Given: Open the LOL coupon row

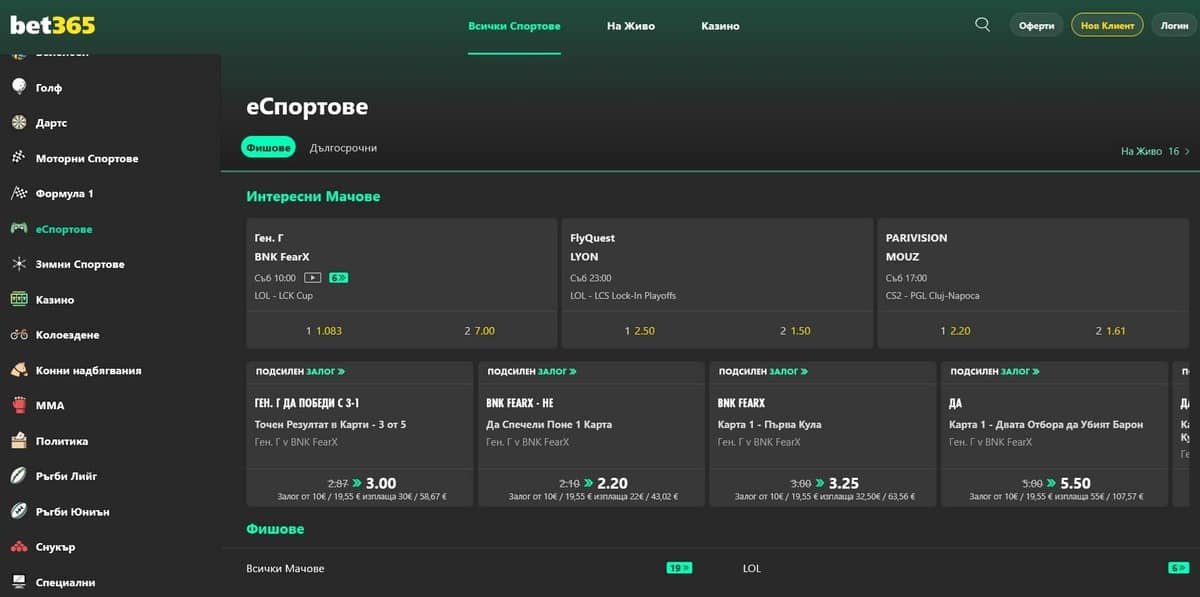Looking at the screenshot, I should click(x=966, y=568).
